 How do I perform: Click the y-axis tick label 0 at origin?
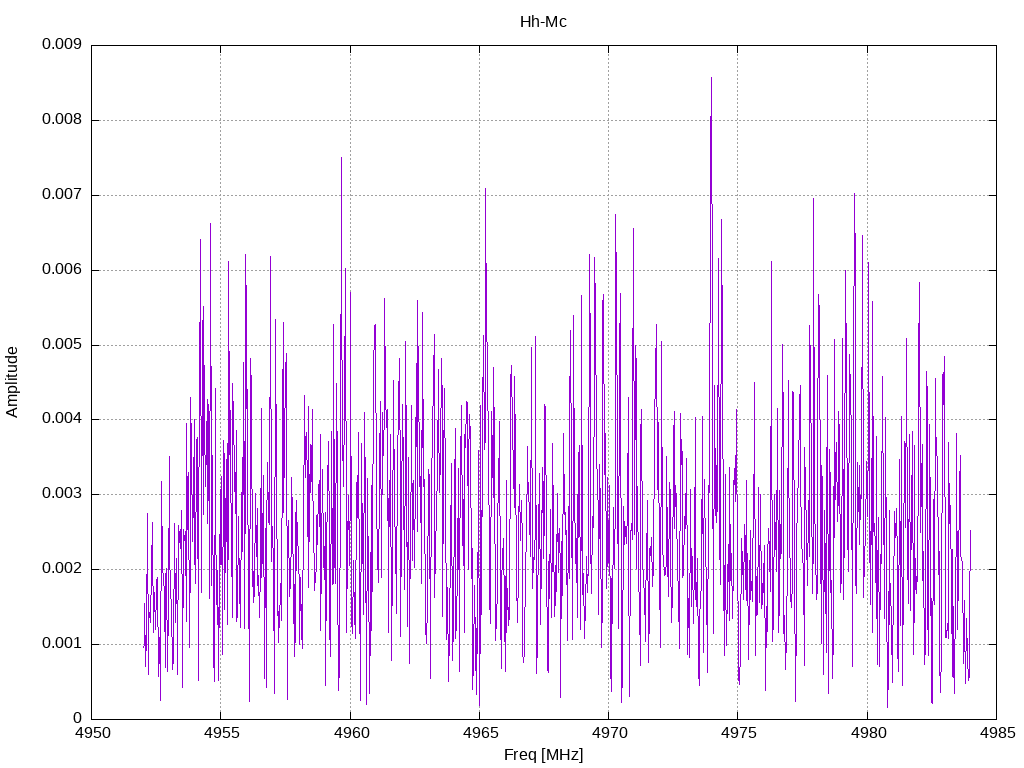pos(78,718)
